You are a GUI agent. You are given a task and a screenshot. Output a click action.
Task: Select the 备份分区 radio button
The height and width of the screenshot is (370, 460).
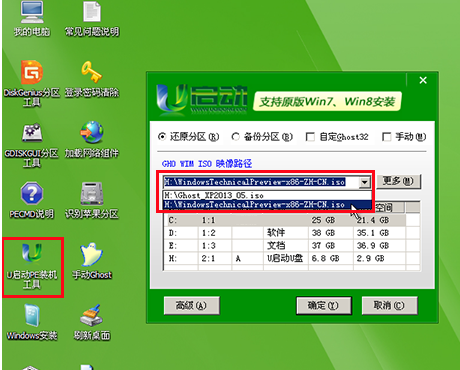(236, 137)
